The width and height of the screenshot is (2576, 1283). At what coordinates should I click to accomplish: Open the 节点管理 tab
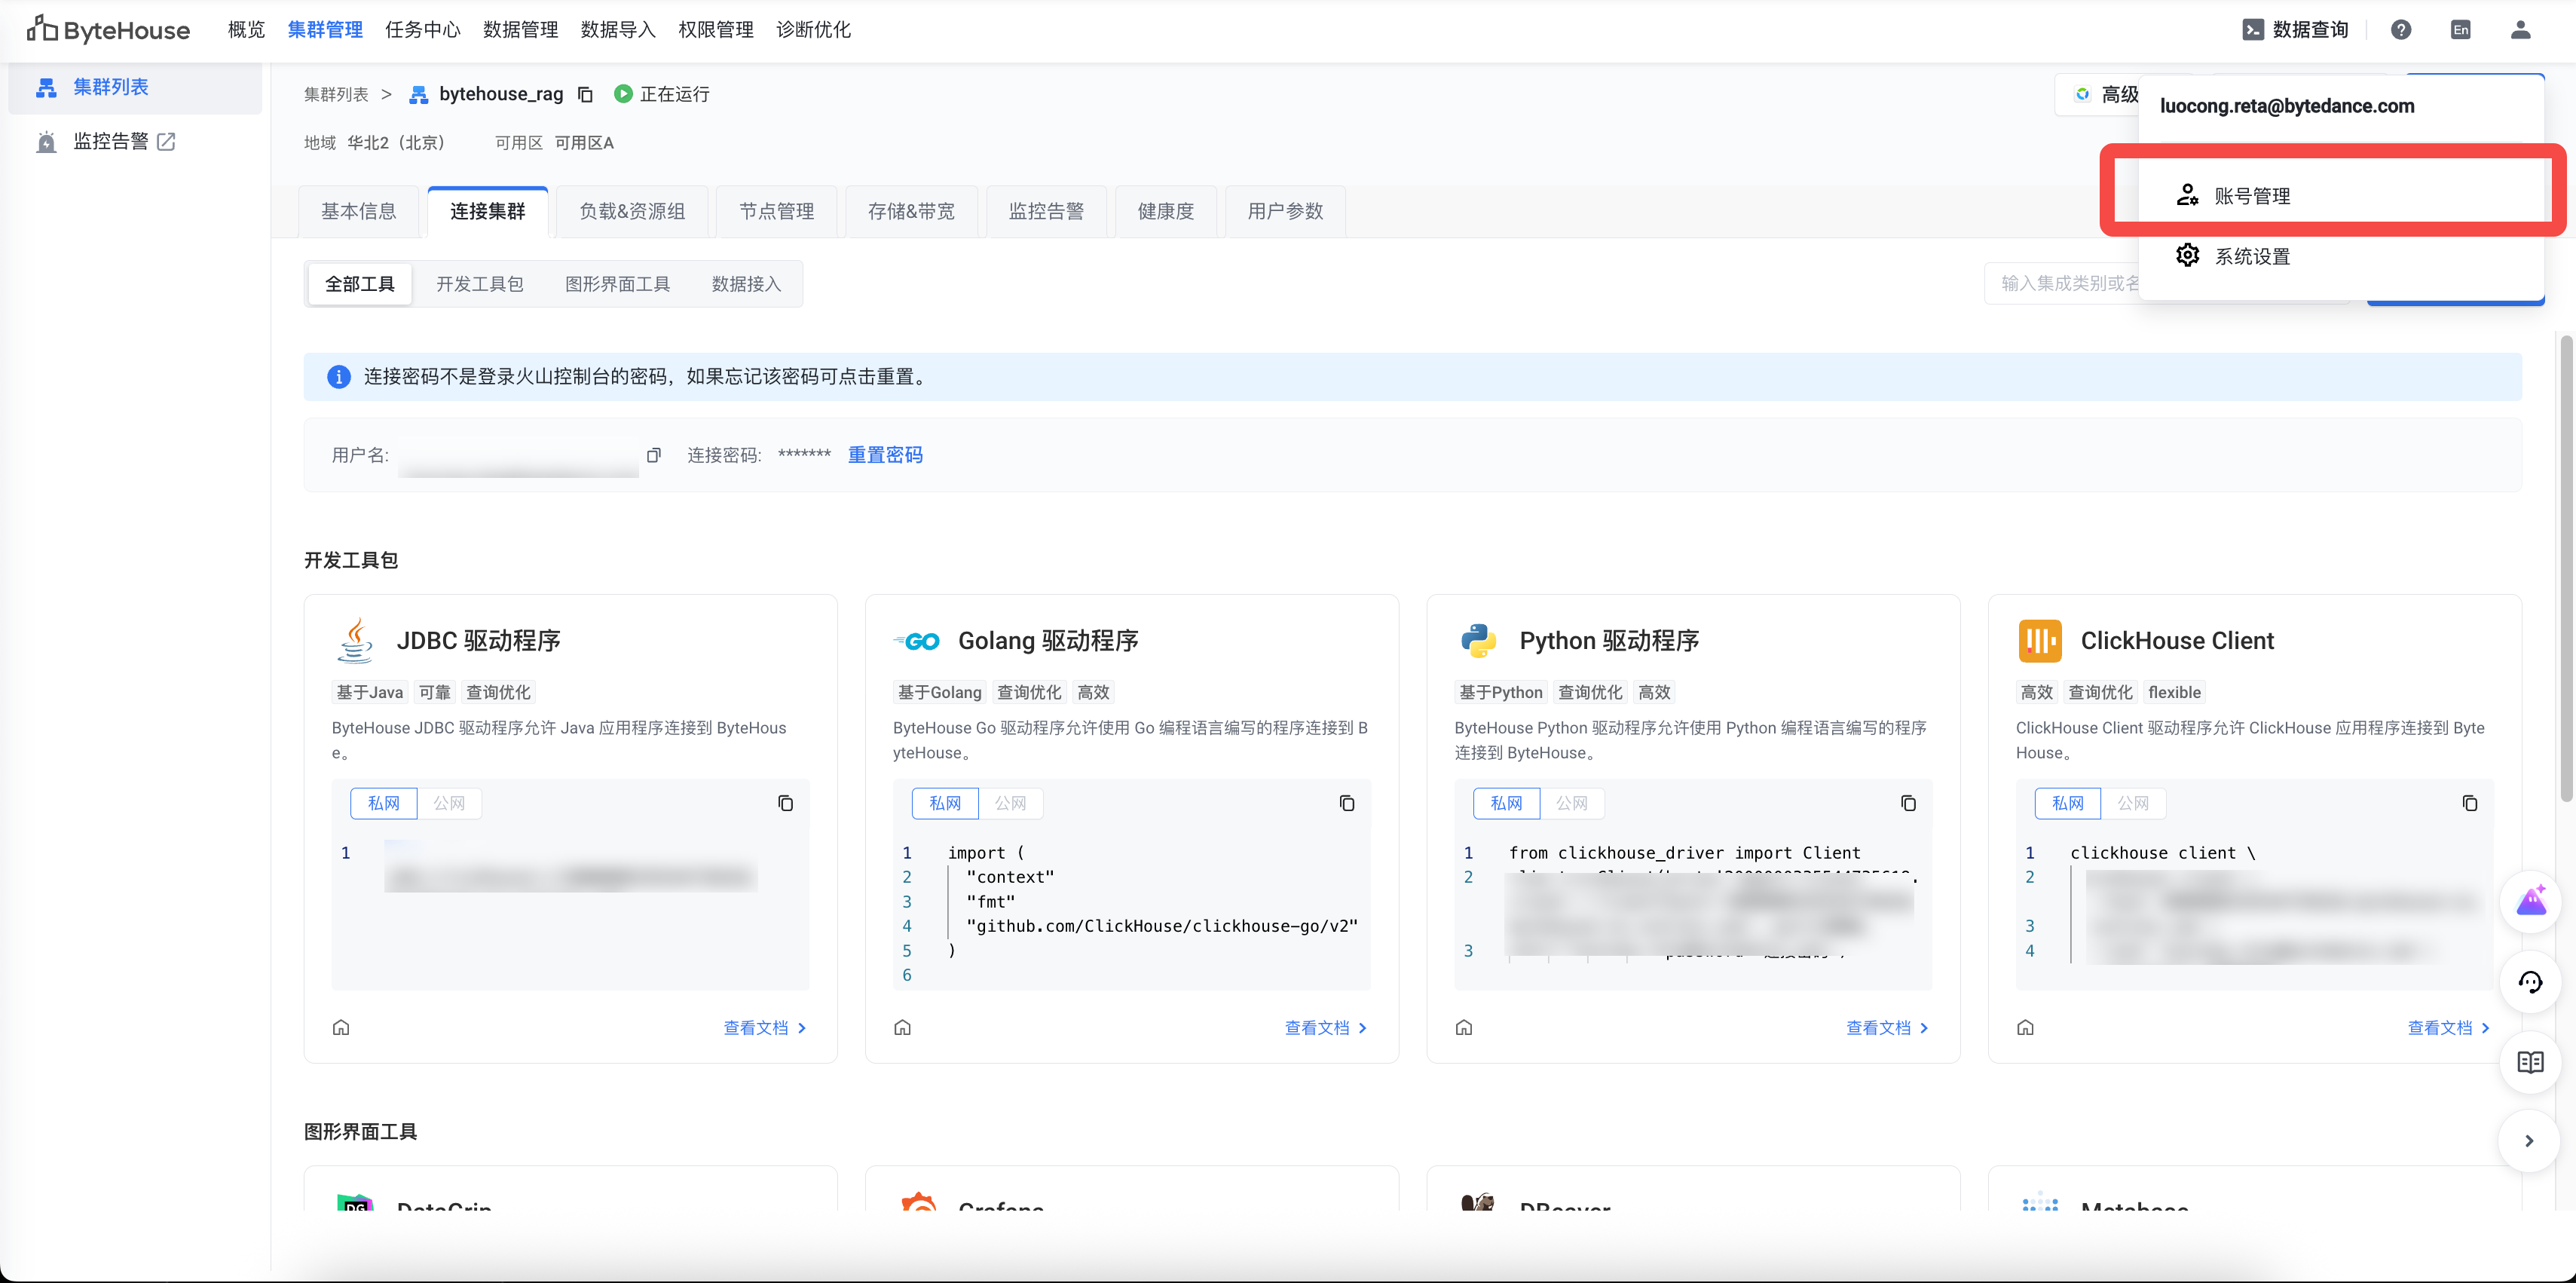tap(776, 211)
